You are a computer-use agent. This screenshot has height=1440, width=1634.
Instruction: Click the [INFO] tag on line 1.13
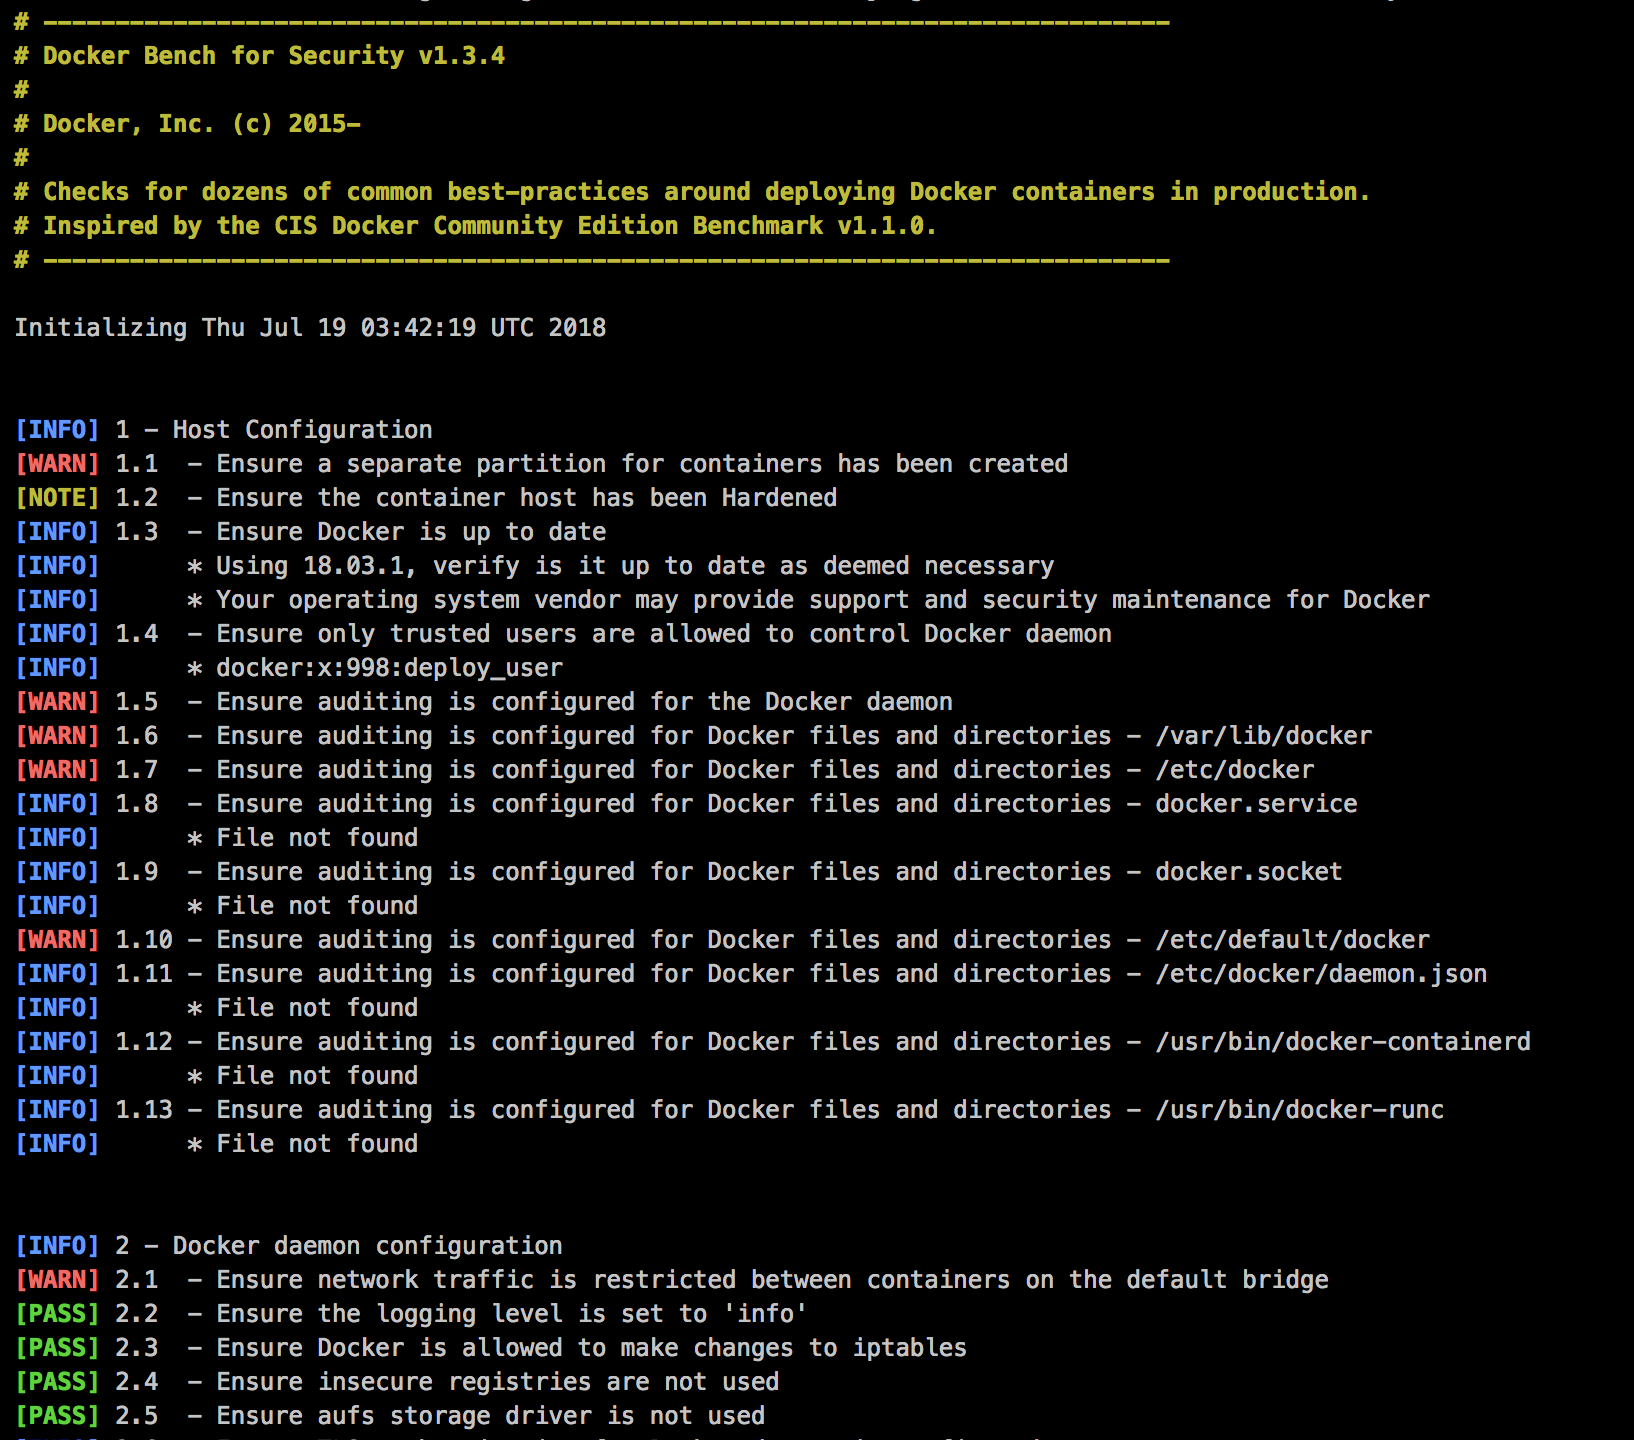pos(57,1110)
